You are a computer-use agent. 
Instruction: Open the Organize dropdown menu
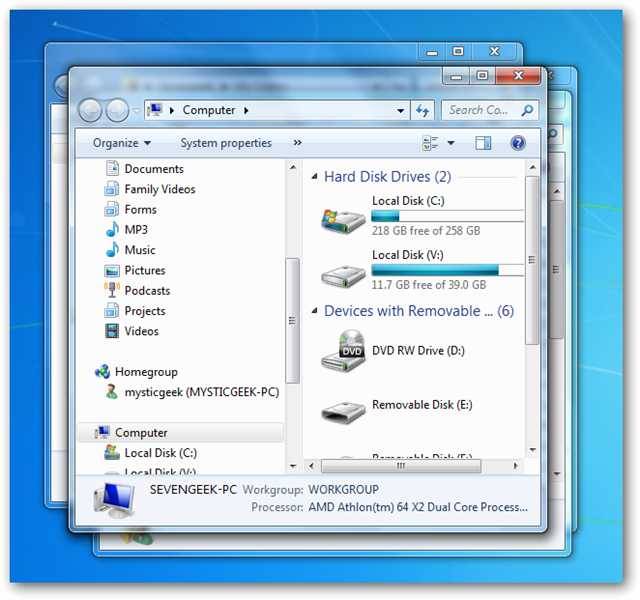(x=122, y=143)
